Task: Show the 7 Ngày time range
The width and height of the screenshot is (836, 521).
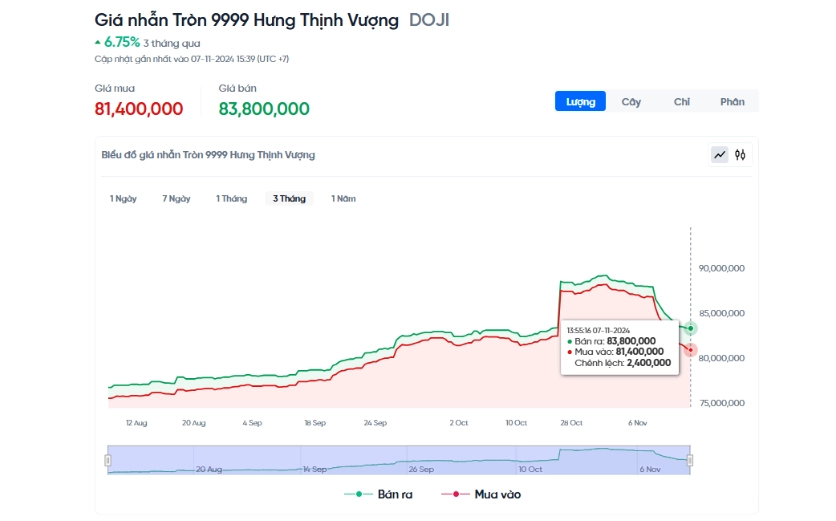Action: [x=176, y=198]
